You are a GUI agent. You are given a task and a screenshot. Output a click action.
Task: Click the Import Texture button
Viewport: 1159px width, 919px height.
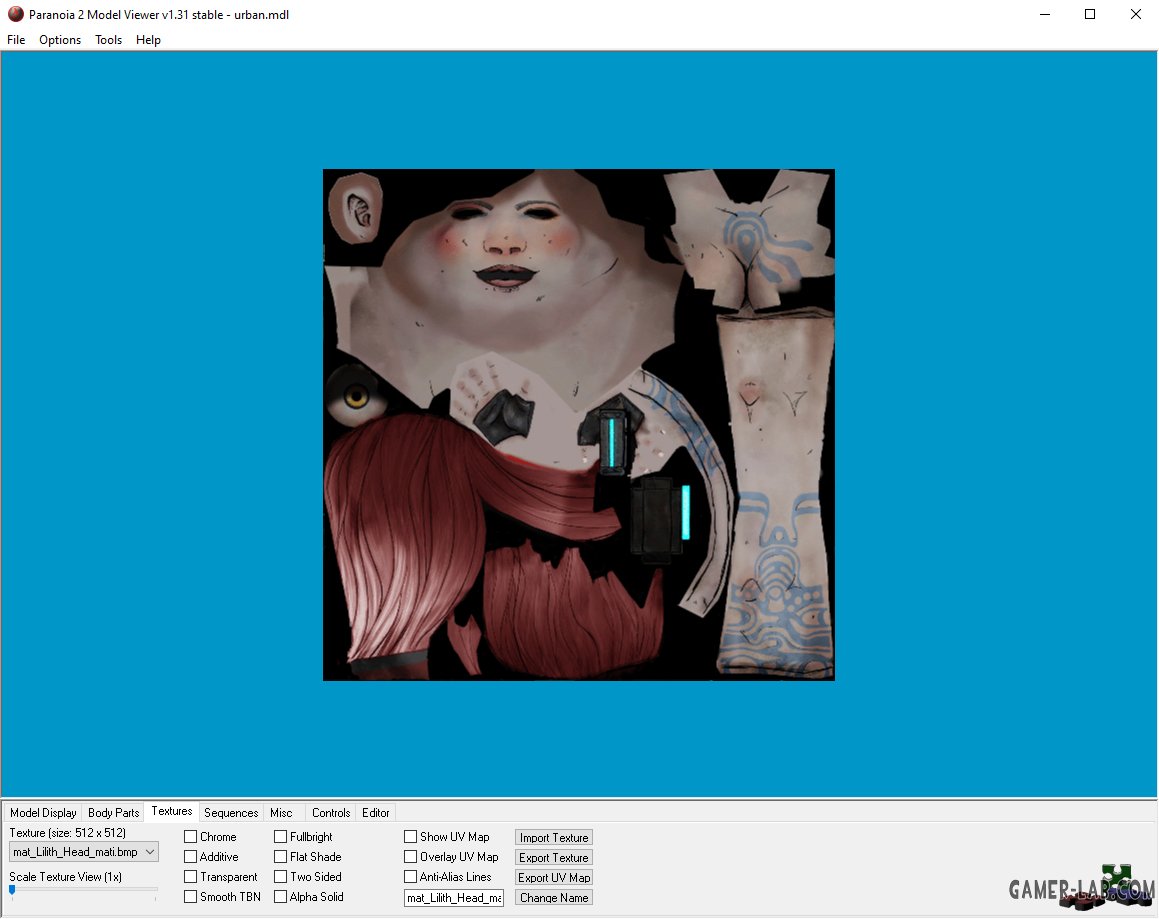[554, 838]
